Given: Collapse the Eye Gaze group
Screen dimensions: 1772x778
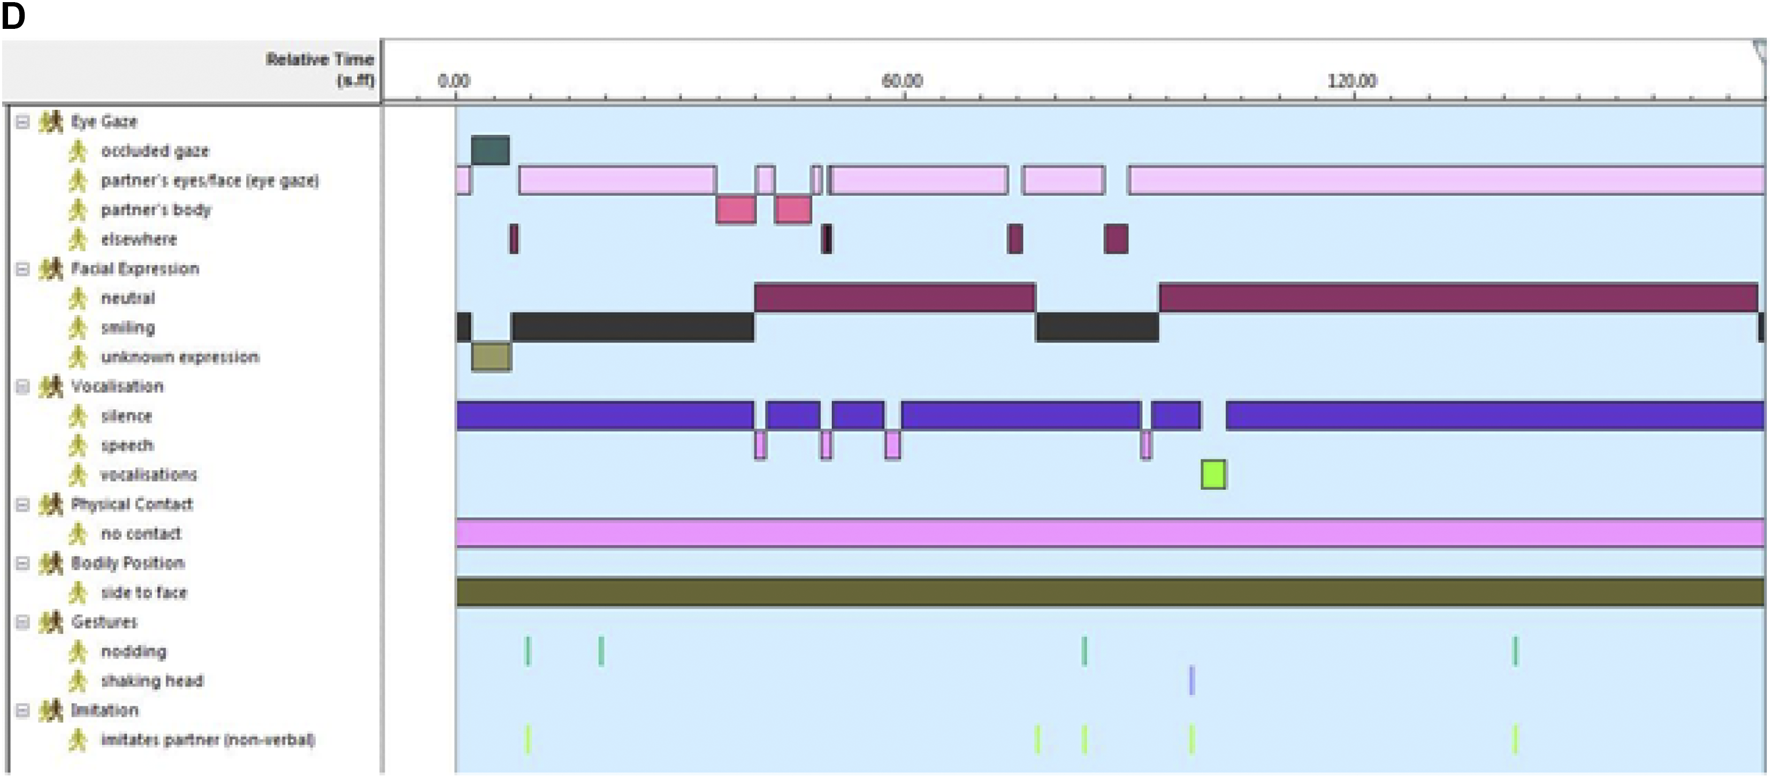Looking at the screenshot, I should (22, 122).
